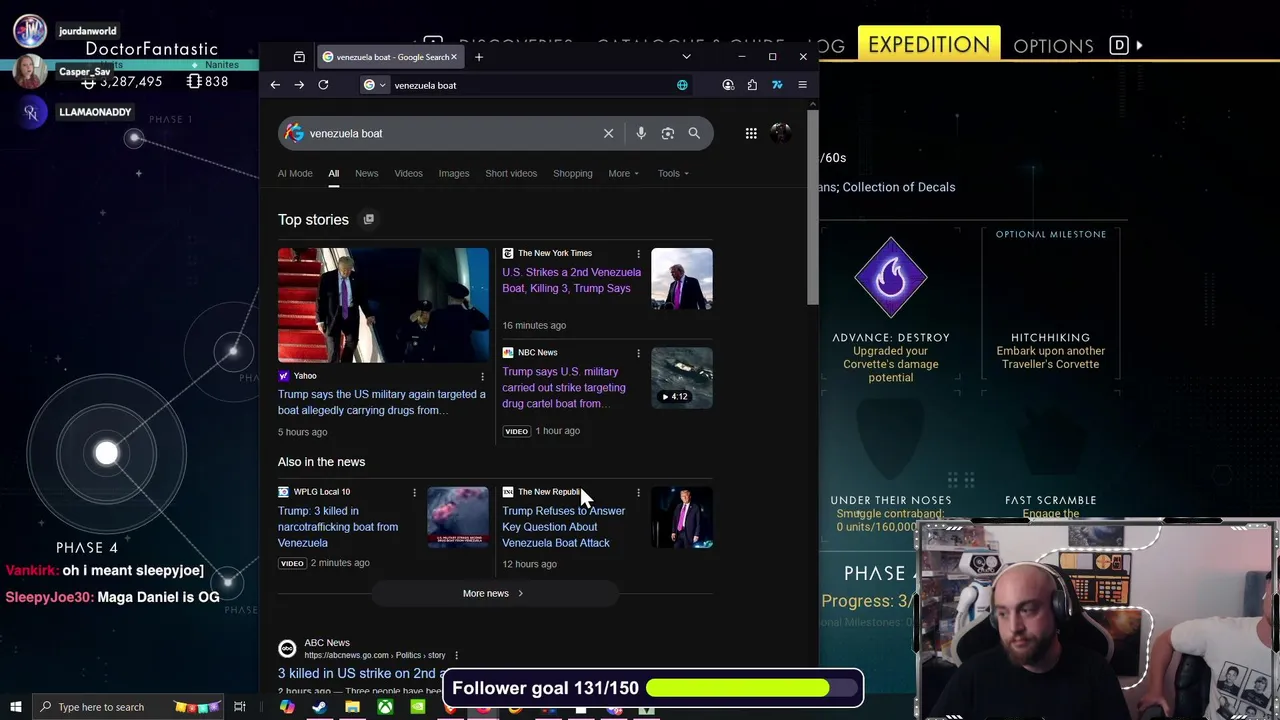Close the venezuela boat tab
The image size is (1280, 720).
453,57
